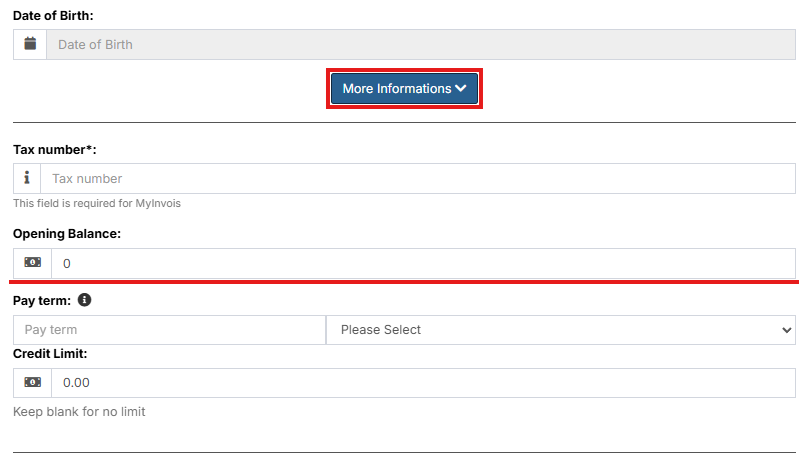Click the Opening Balance label
This screenshot has width=808, height=456.
click(67, 233)
